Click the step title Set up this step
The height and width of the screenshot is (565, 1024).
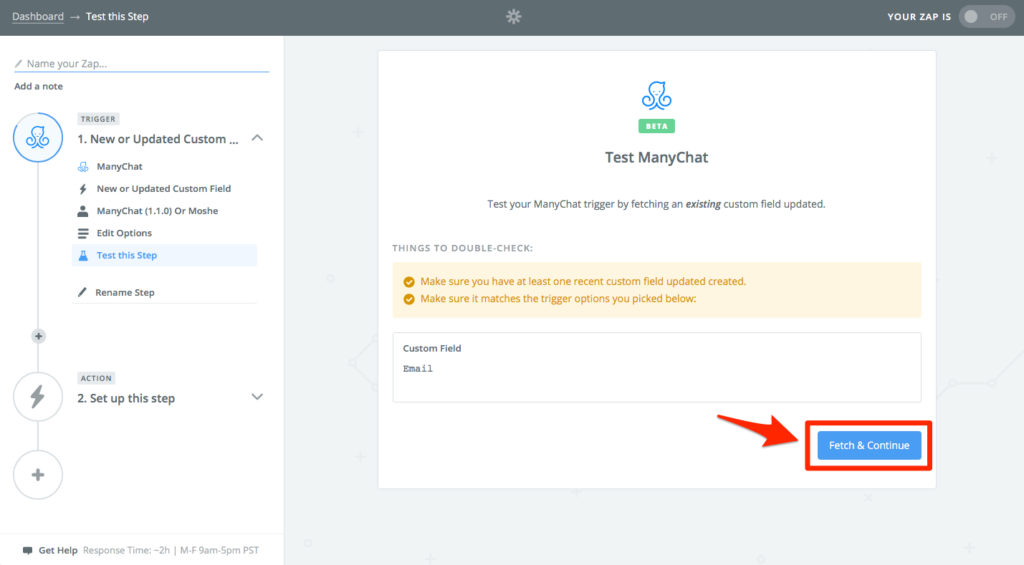[x=126, y=398]
